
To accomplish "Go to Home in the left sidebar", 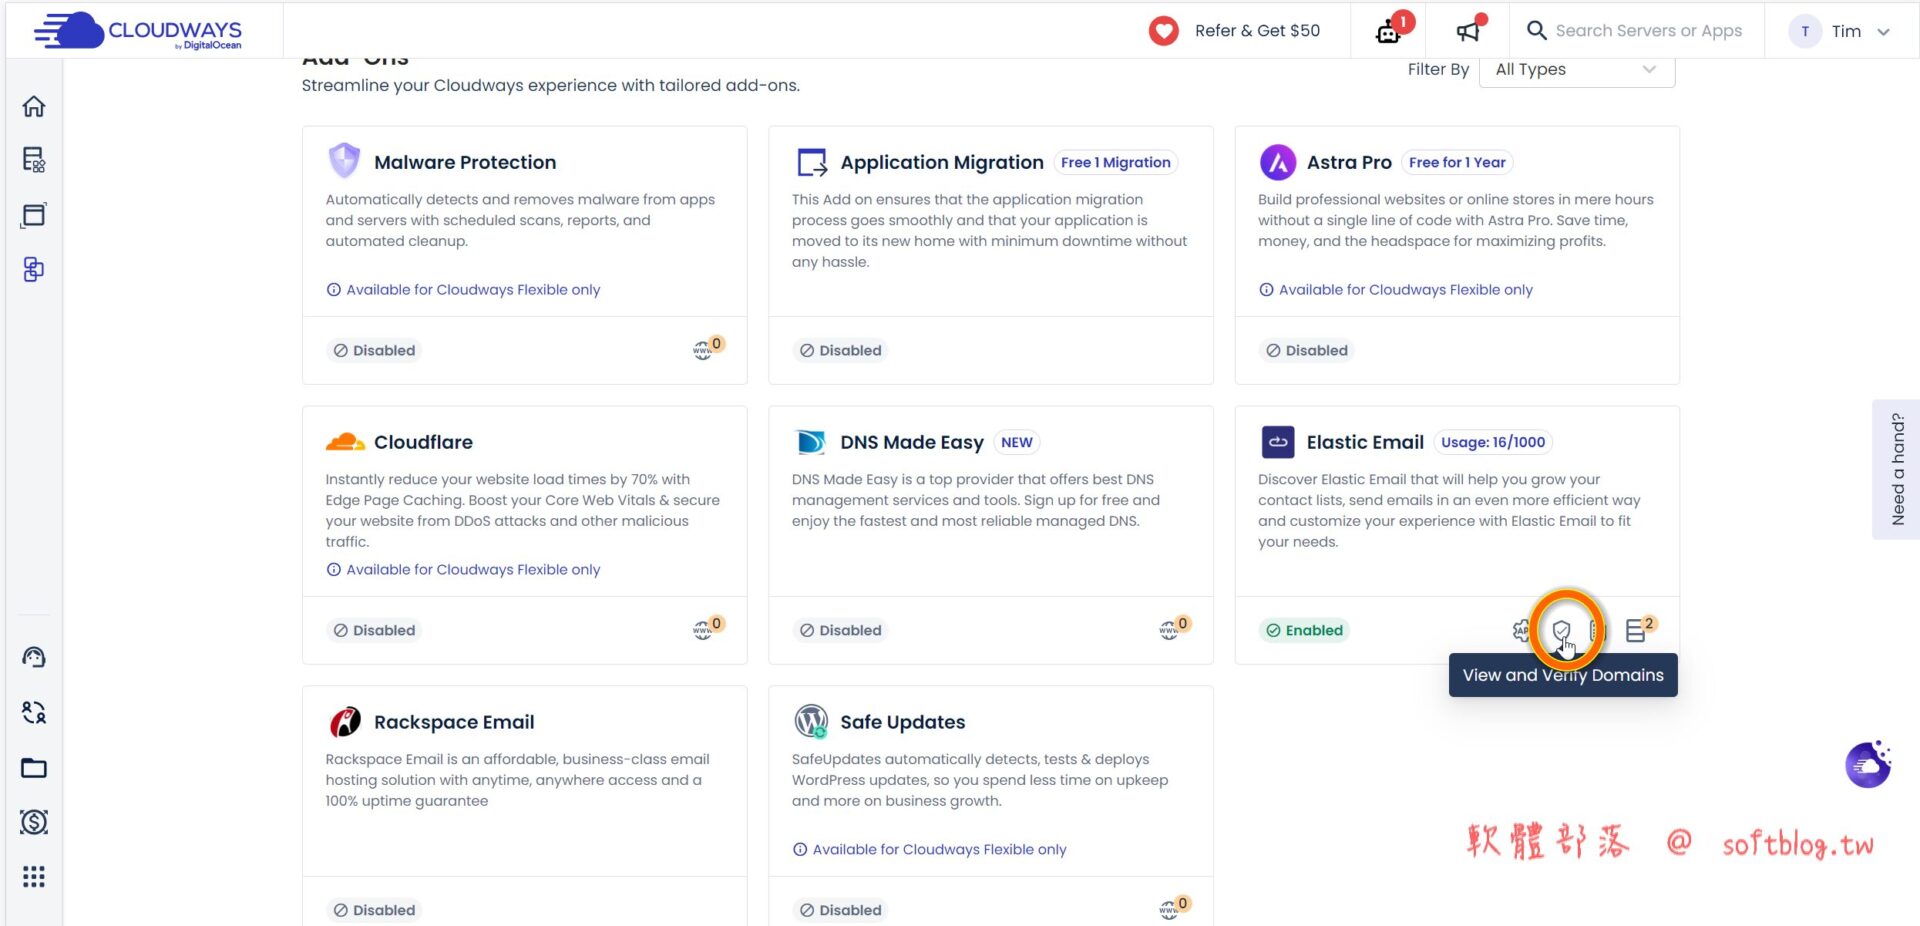I will click(x=34, y=106).
